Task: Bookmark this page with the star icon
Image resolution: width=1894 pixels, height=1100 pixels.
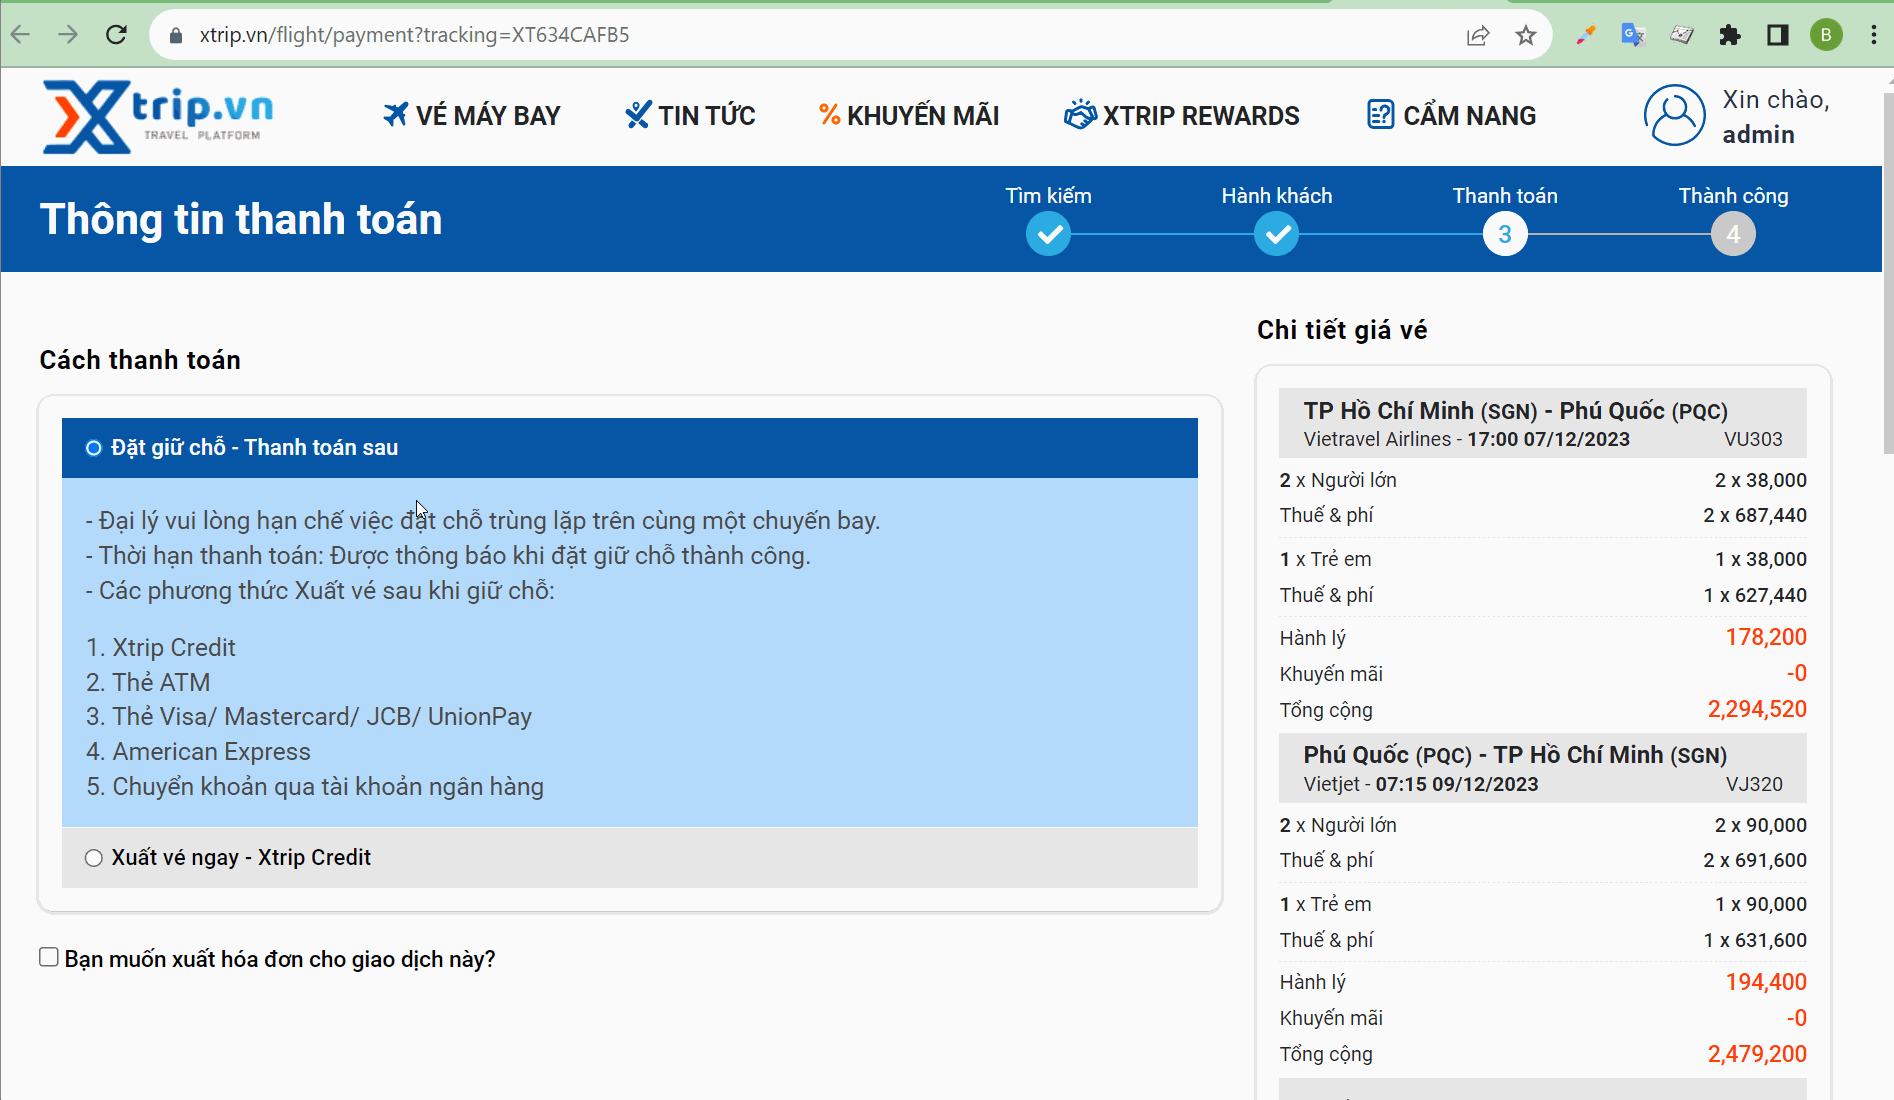Action: pos(1526,35)
